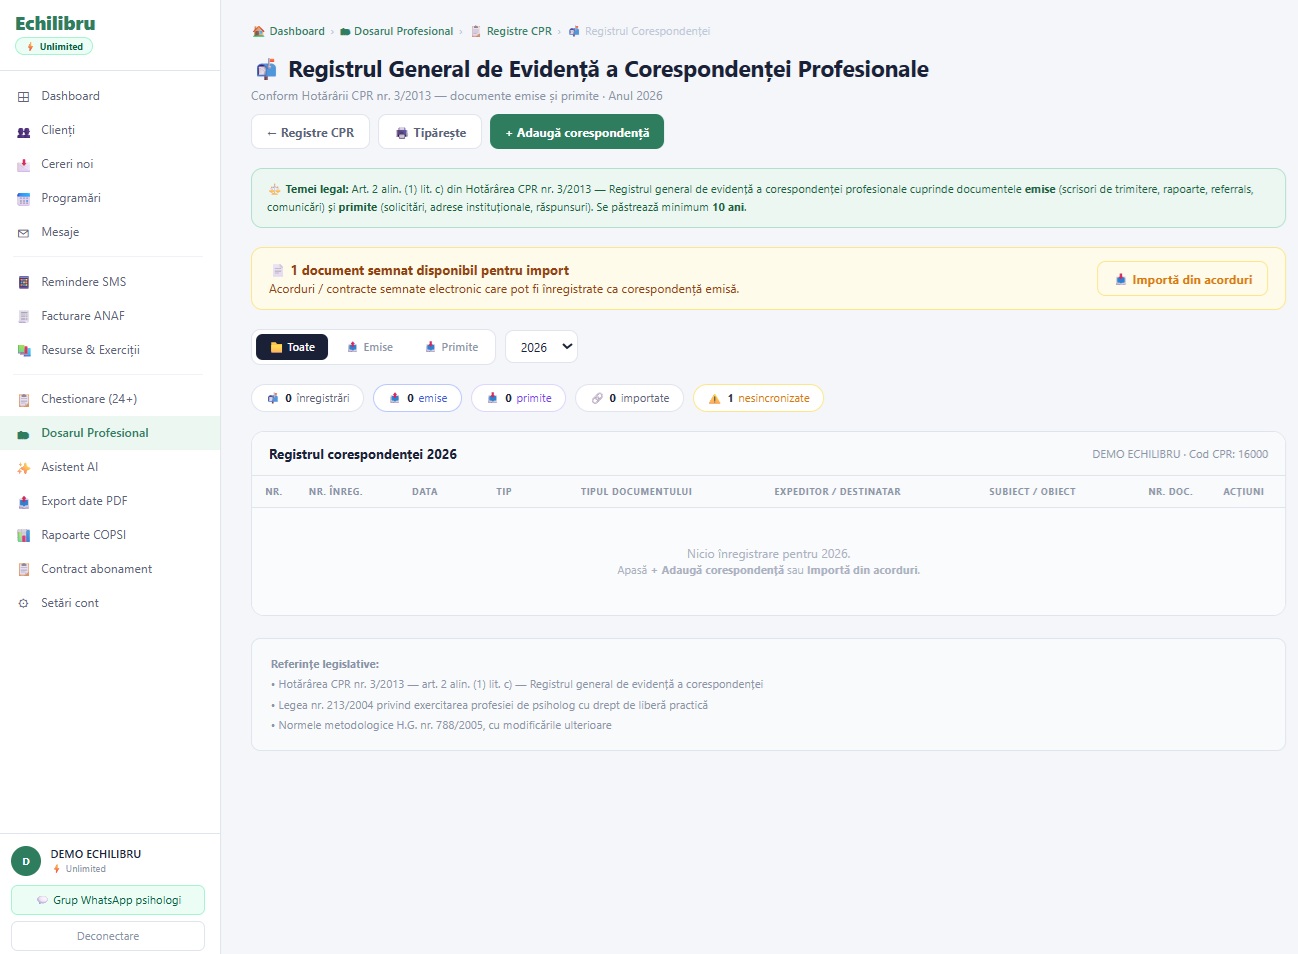1298x954 pixels.
Task: Activate the Toate filter view
Action: [291, 346]
